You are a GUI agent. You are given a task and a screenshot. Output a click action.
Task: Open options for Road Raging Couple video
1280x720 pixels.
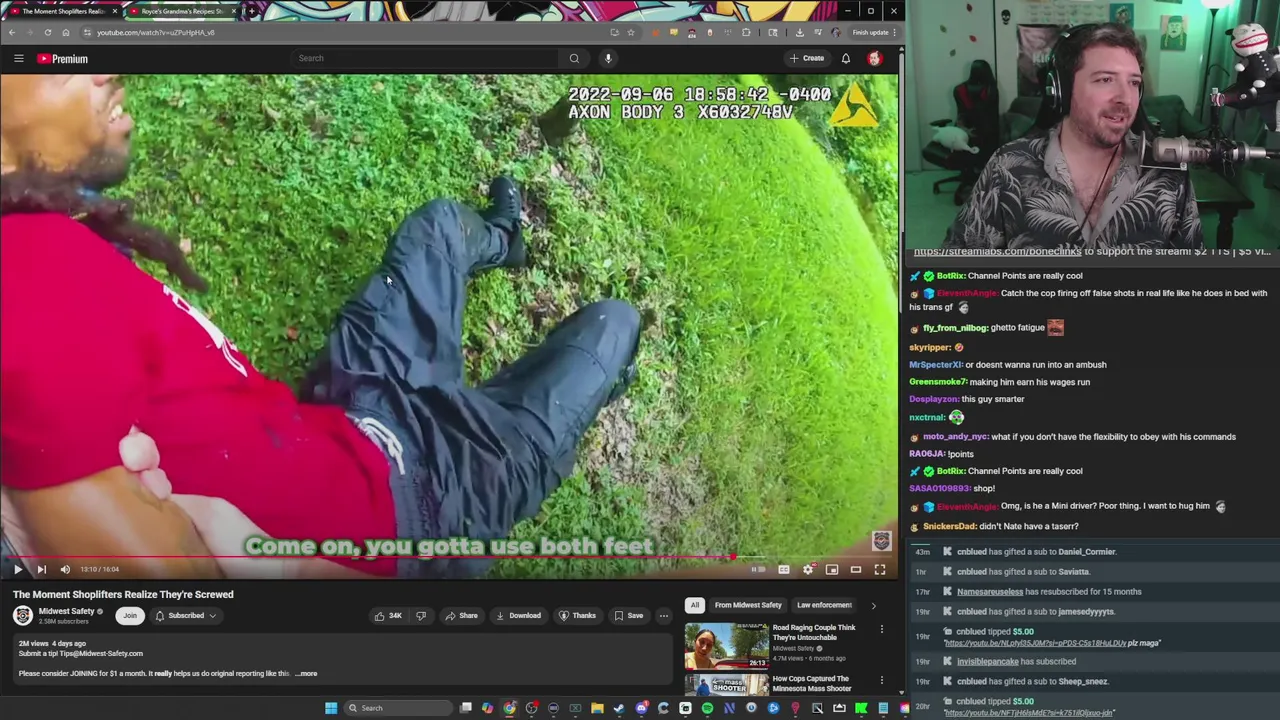click(882, 629)
